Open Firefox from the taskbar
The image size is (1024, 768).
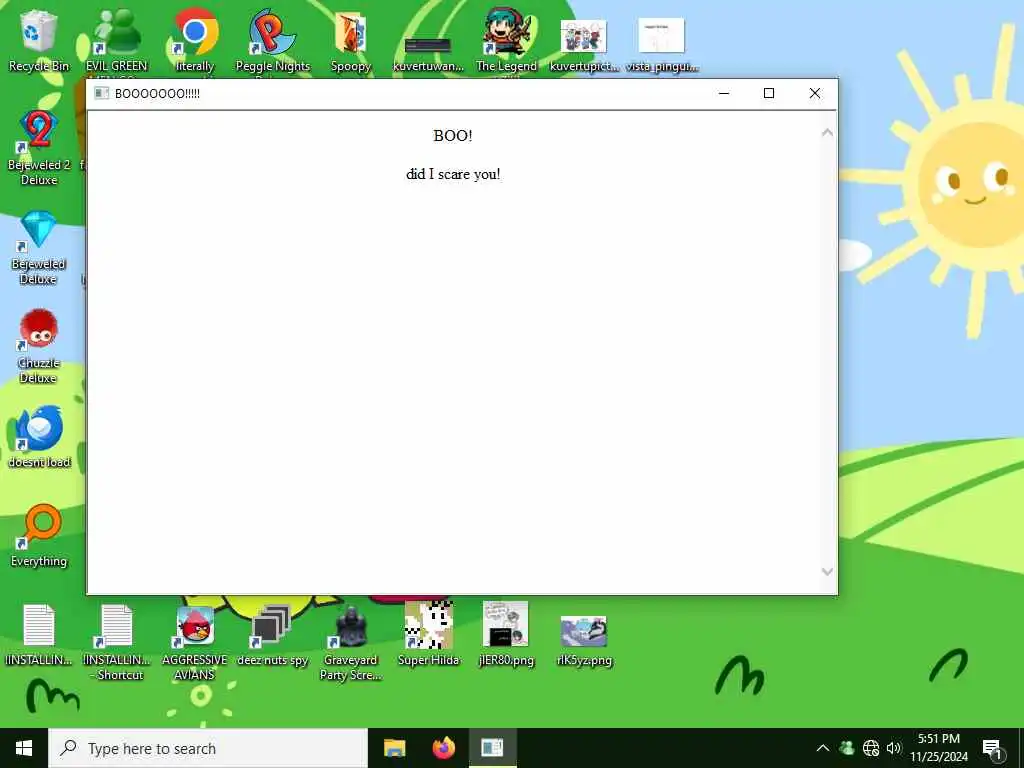click(x=443, y=748)
